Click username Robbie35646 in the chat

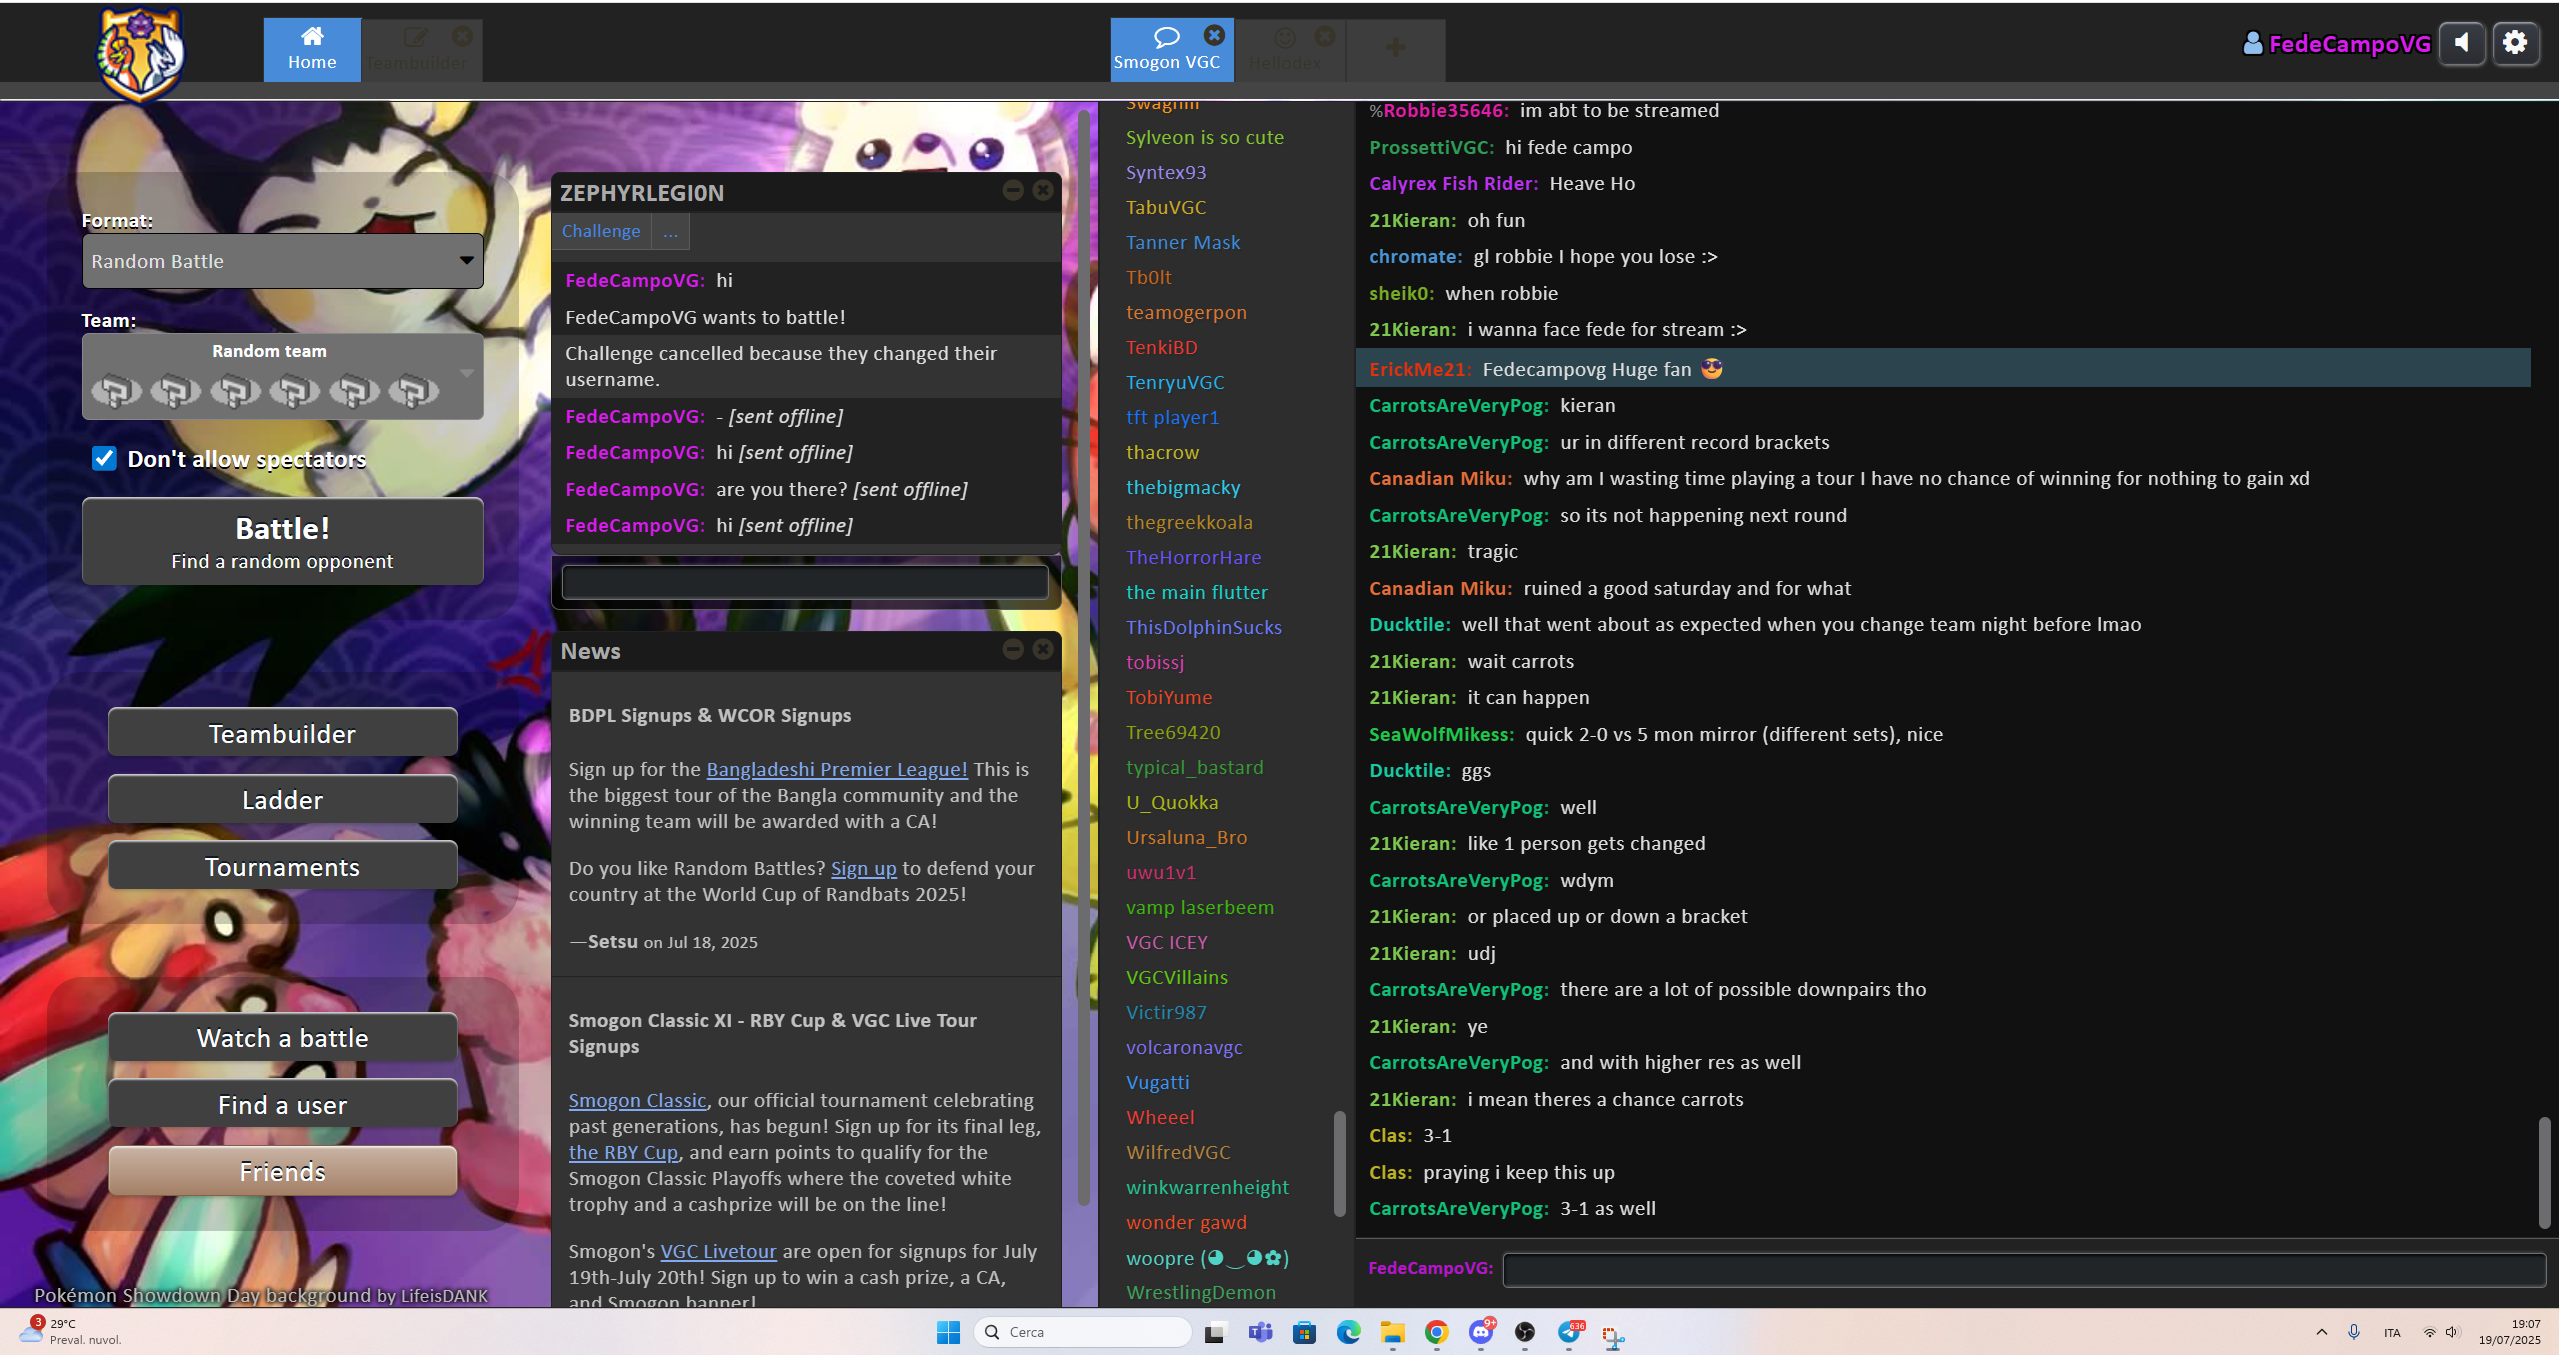[1443, 110]
